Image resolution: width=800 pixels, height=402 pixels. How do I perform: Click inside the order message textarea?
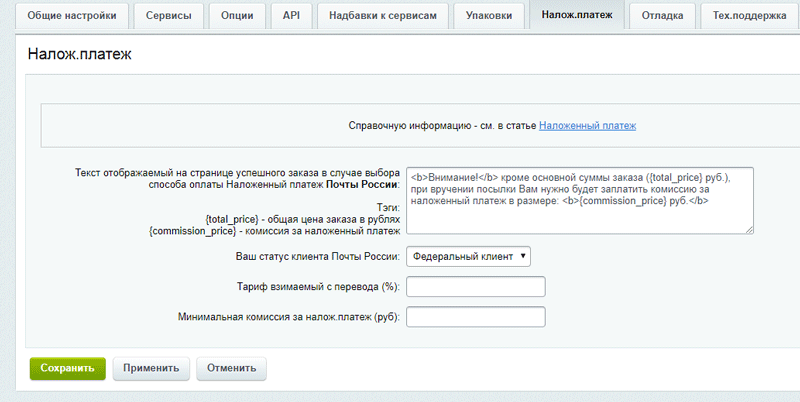tap(579, 200)
